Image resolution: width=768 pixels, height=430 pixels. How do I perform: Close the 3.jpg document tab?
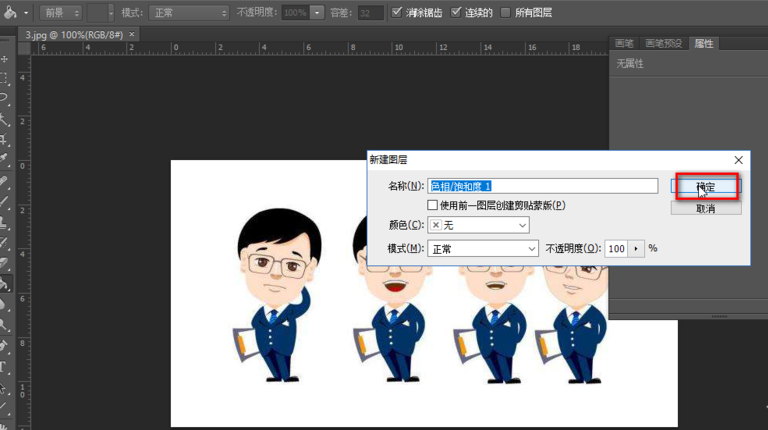pos(133,34)
